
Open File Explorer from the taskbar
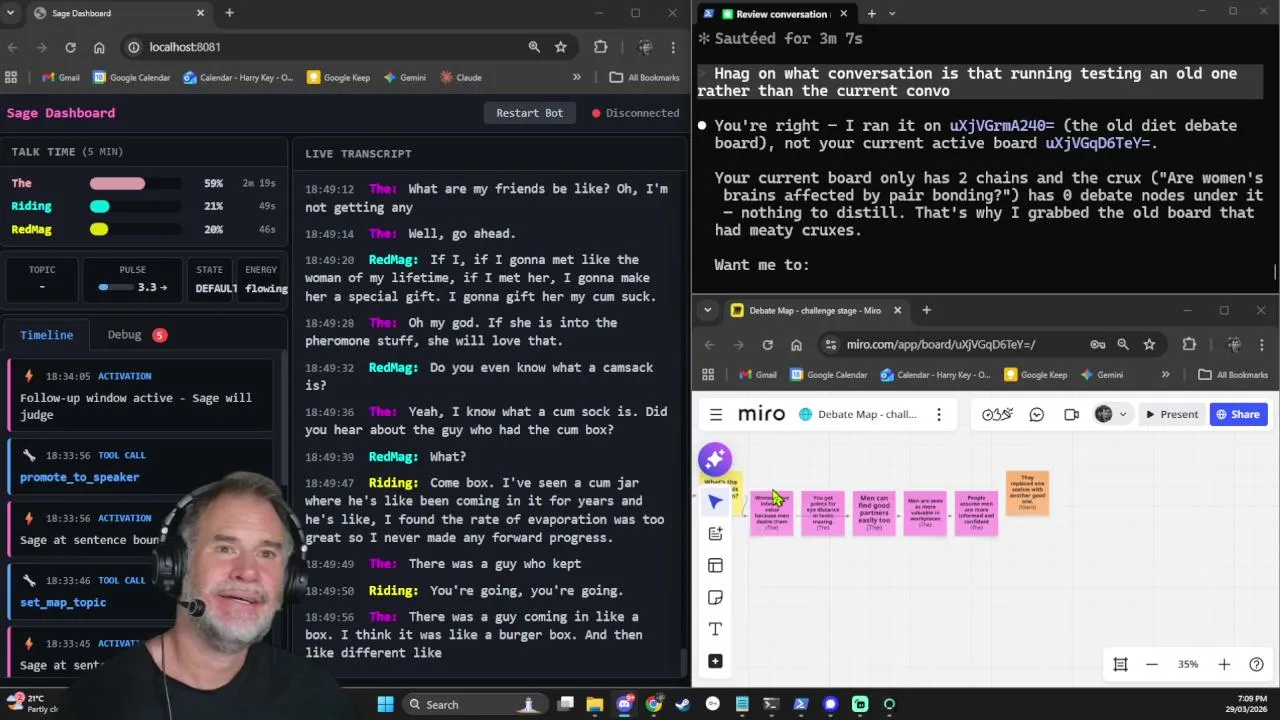click(594, 704)
